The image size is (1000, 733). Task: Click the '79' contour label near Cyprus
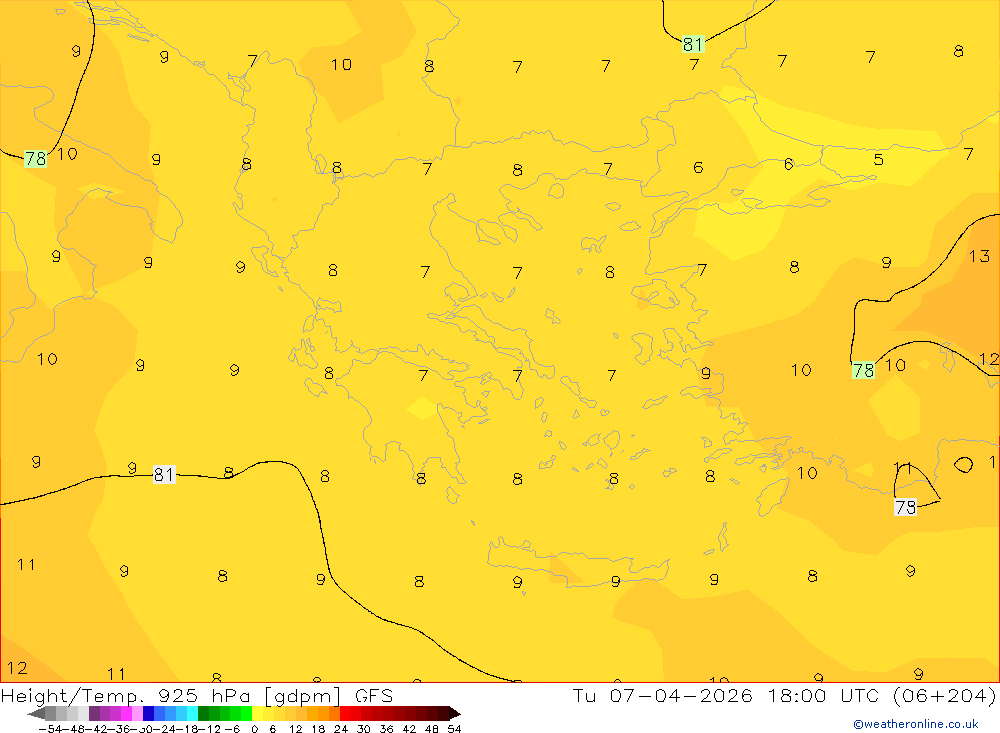click(x=906, y=507)
